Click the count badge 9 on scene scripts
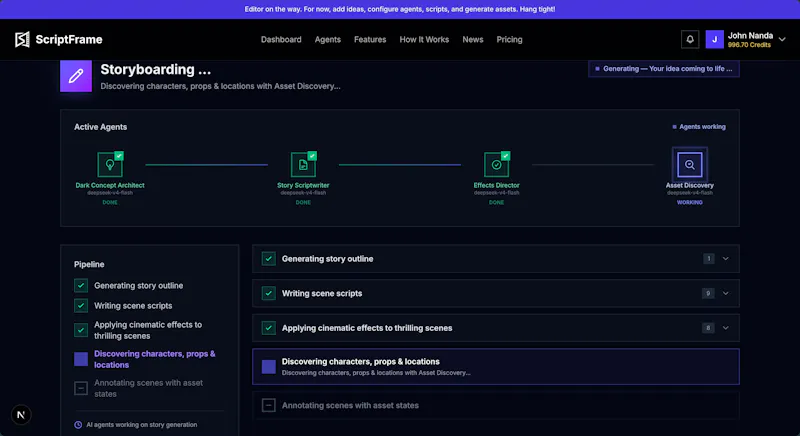The image size is (800, 436). coord(708,293)
